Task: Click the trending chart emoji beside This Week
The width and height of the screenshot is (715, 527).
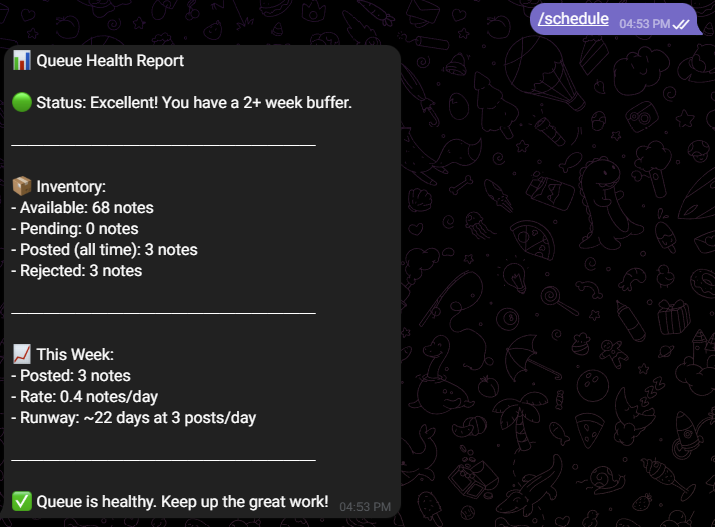Action: (x=22, y=354)
